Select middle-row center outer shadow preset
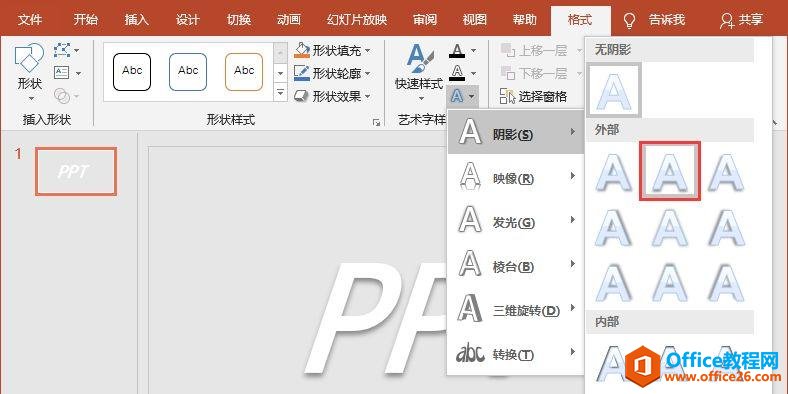The height and width of the screenshot is (394, 788). 669,228
